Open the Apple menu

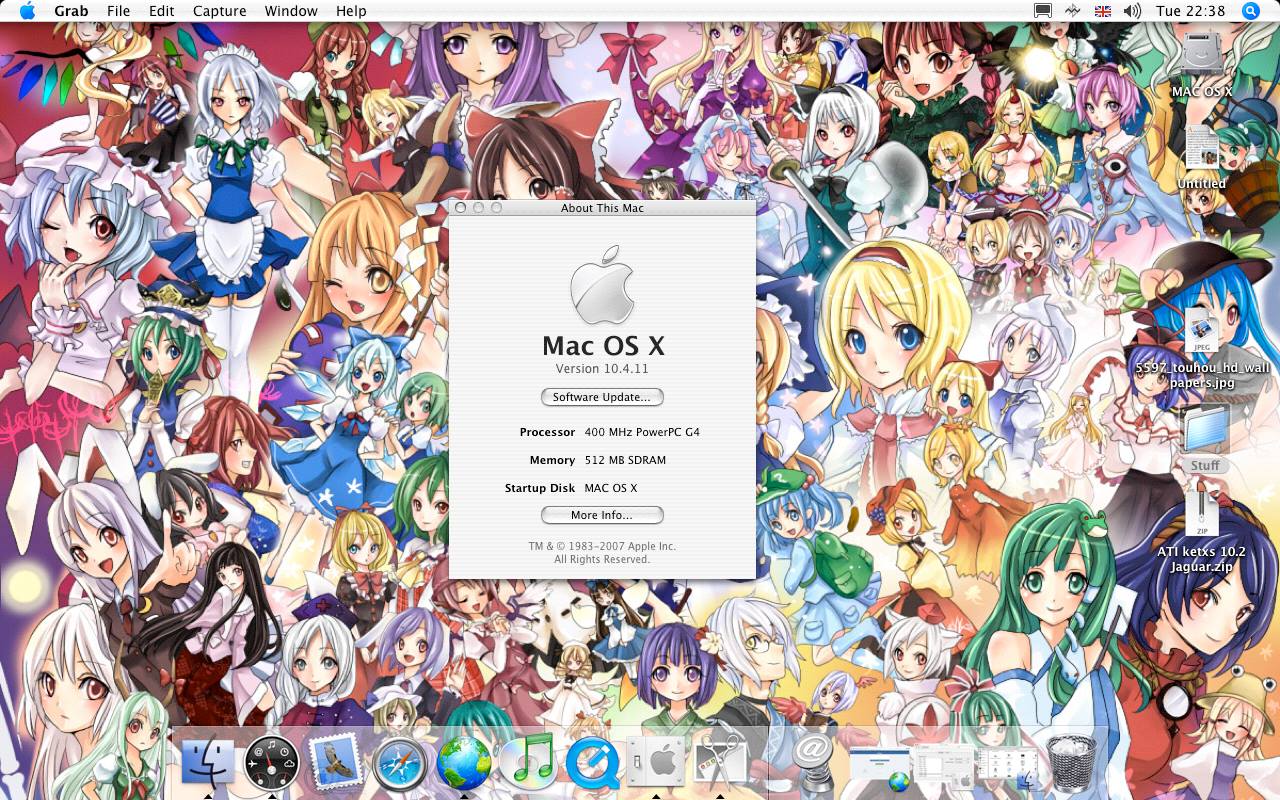(x=27, y=11)
